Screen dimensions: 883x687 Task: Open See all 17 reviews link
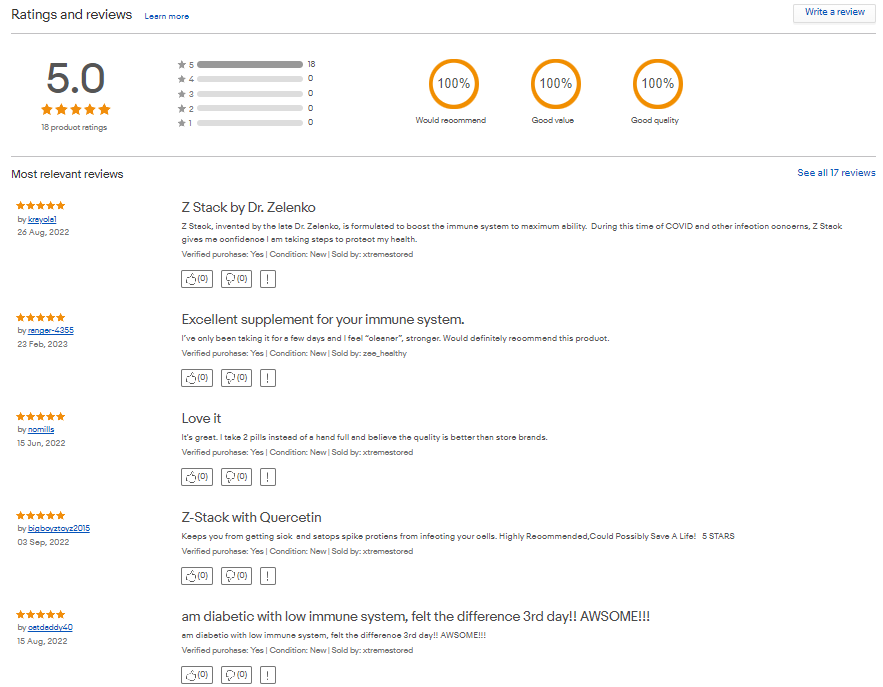[x=836, y=173]
